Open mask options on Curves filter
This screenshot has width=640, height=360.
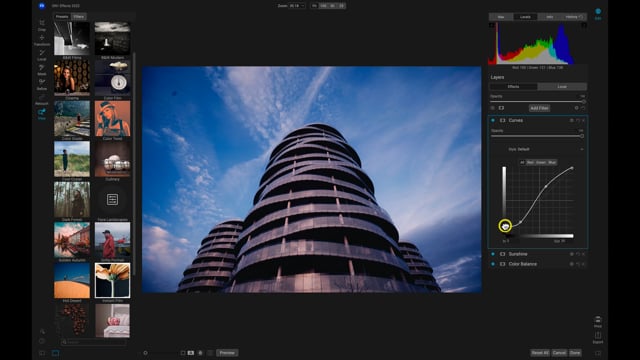pos(571,120)
